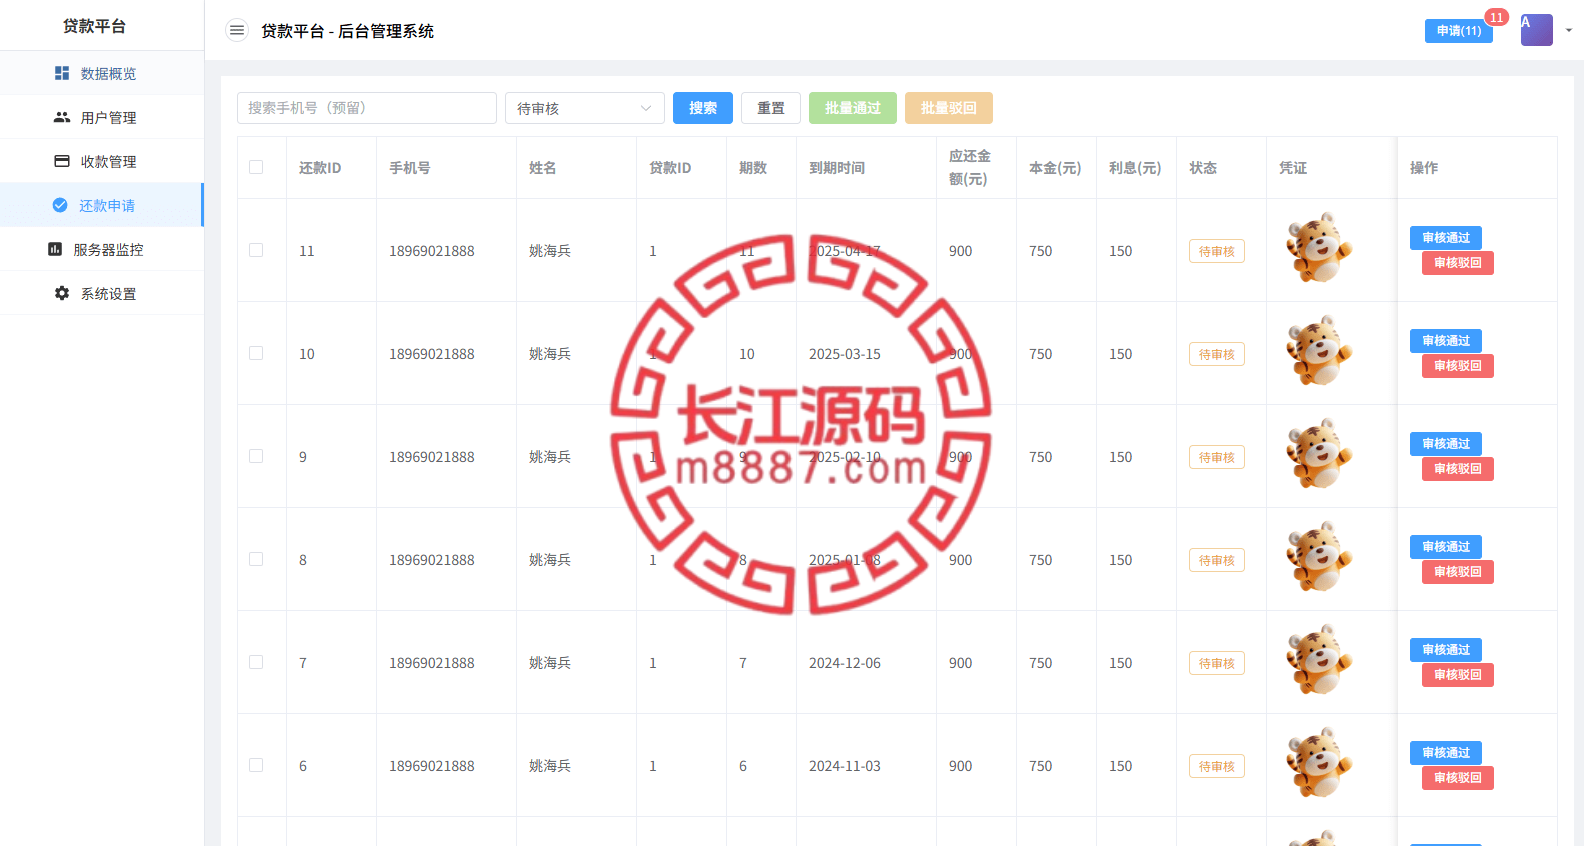Focus the 搜索手机号 search input
The image size is (1584, 846).
(x=367, y=108)
